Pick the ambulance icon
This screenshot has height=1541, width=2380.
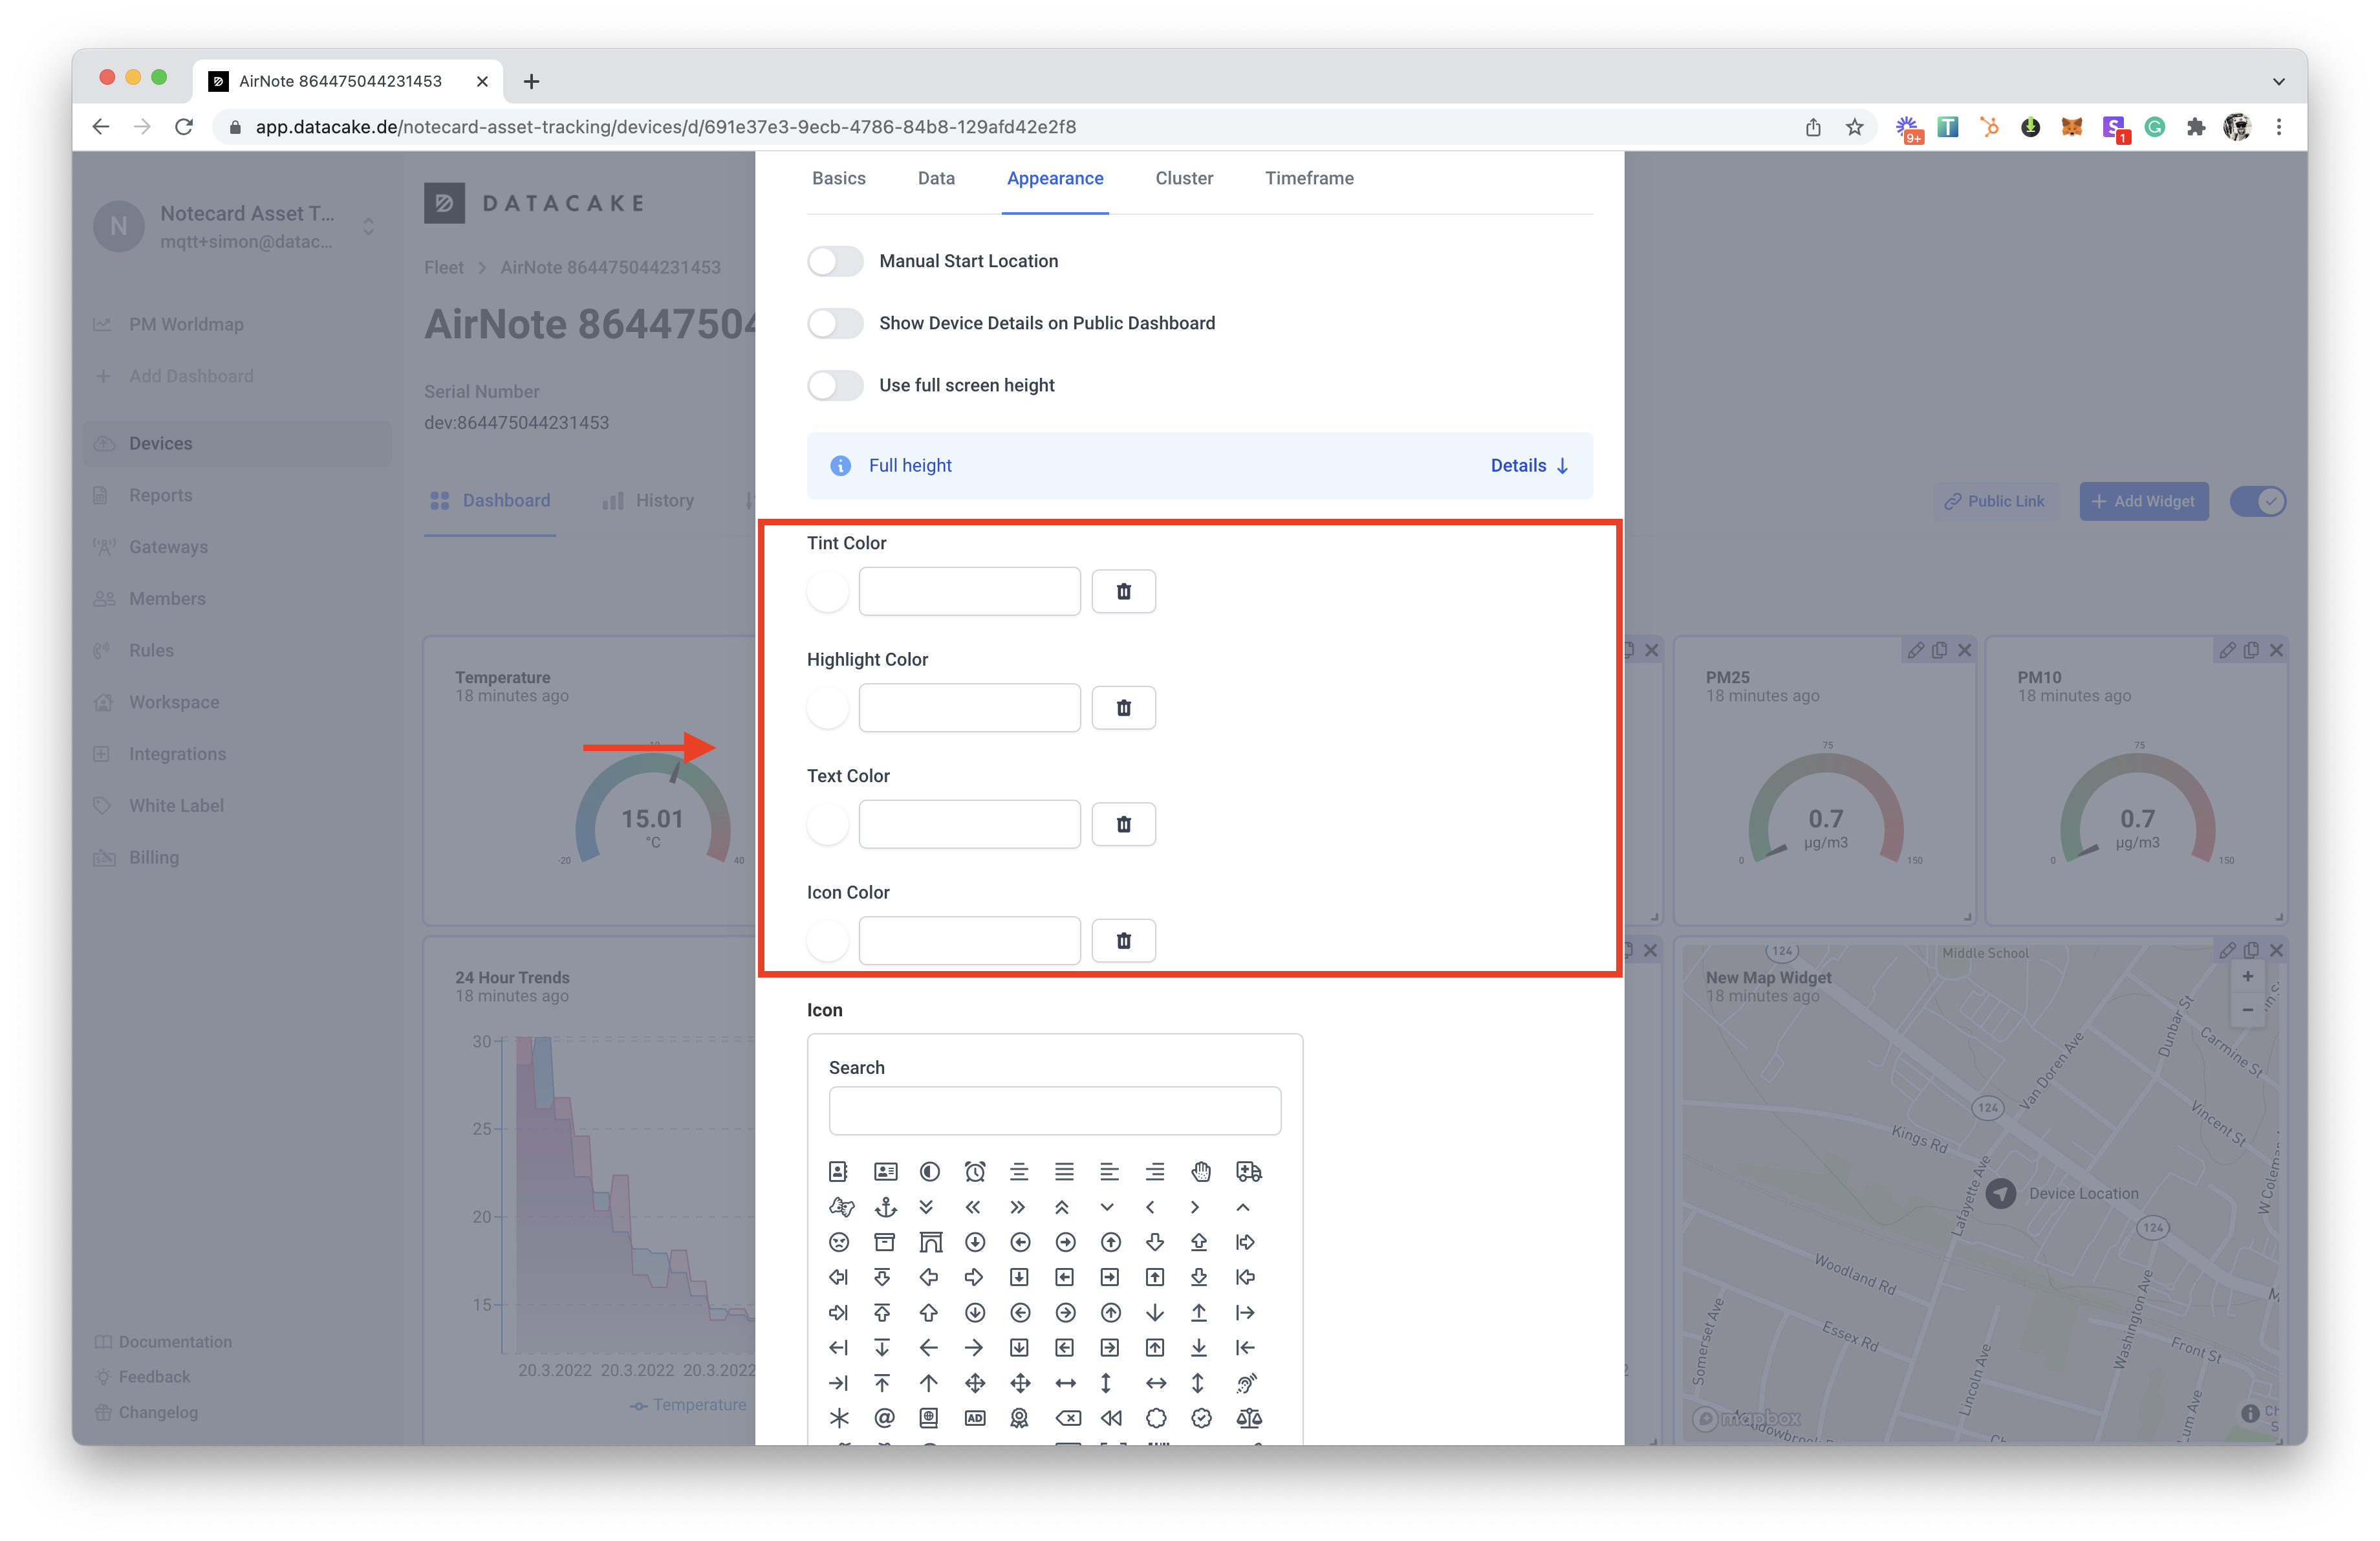[1248, 1171]
